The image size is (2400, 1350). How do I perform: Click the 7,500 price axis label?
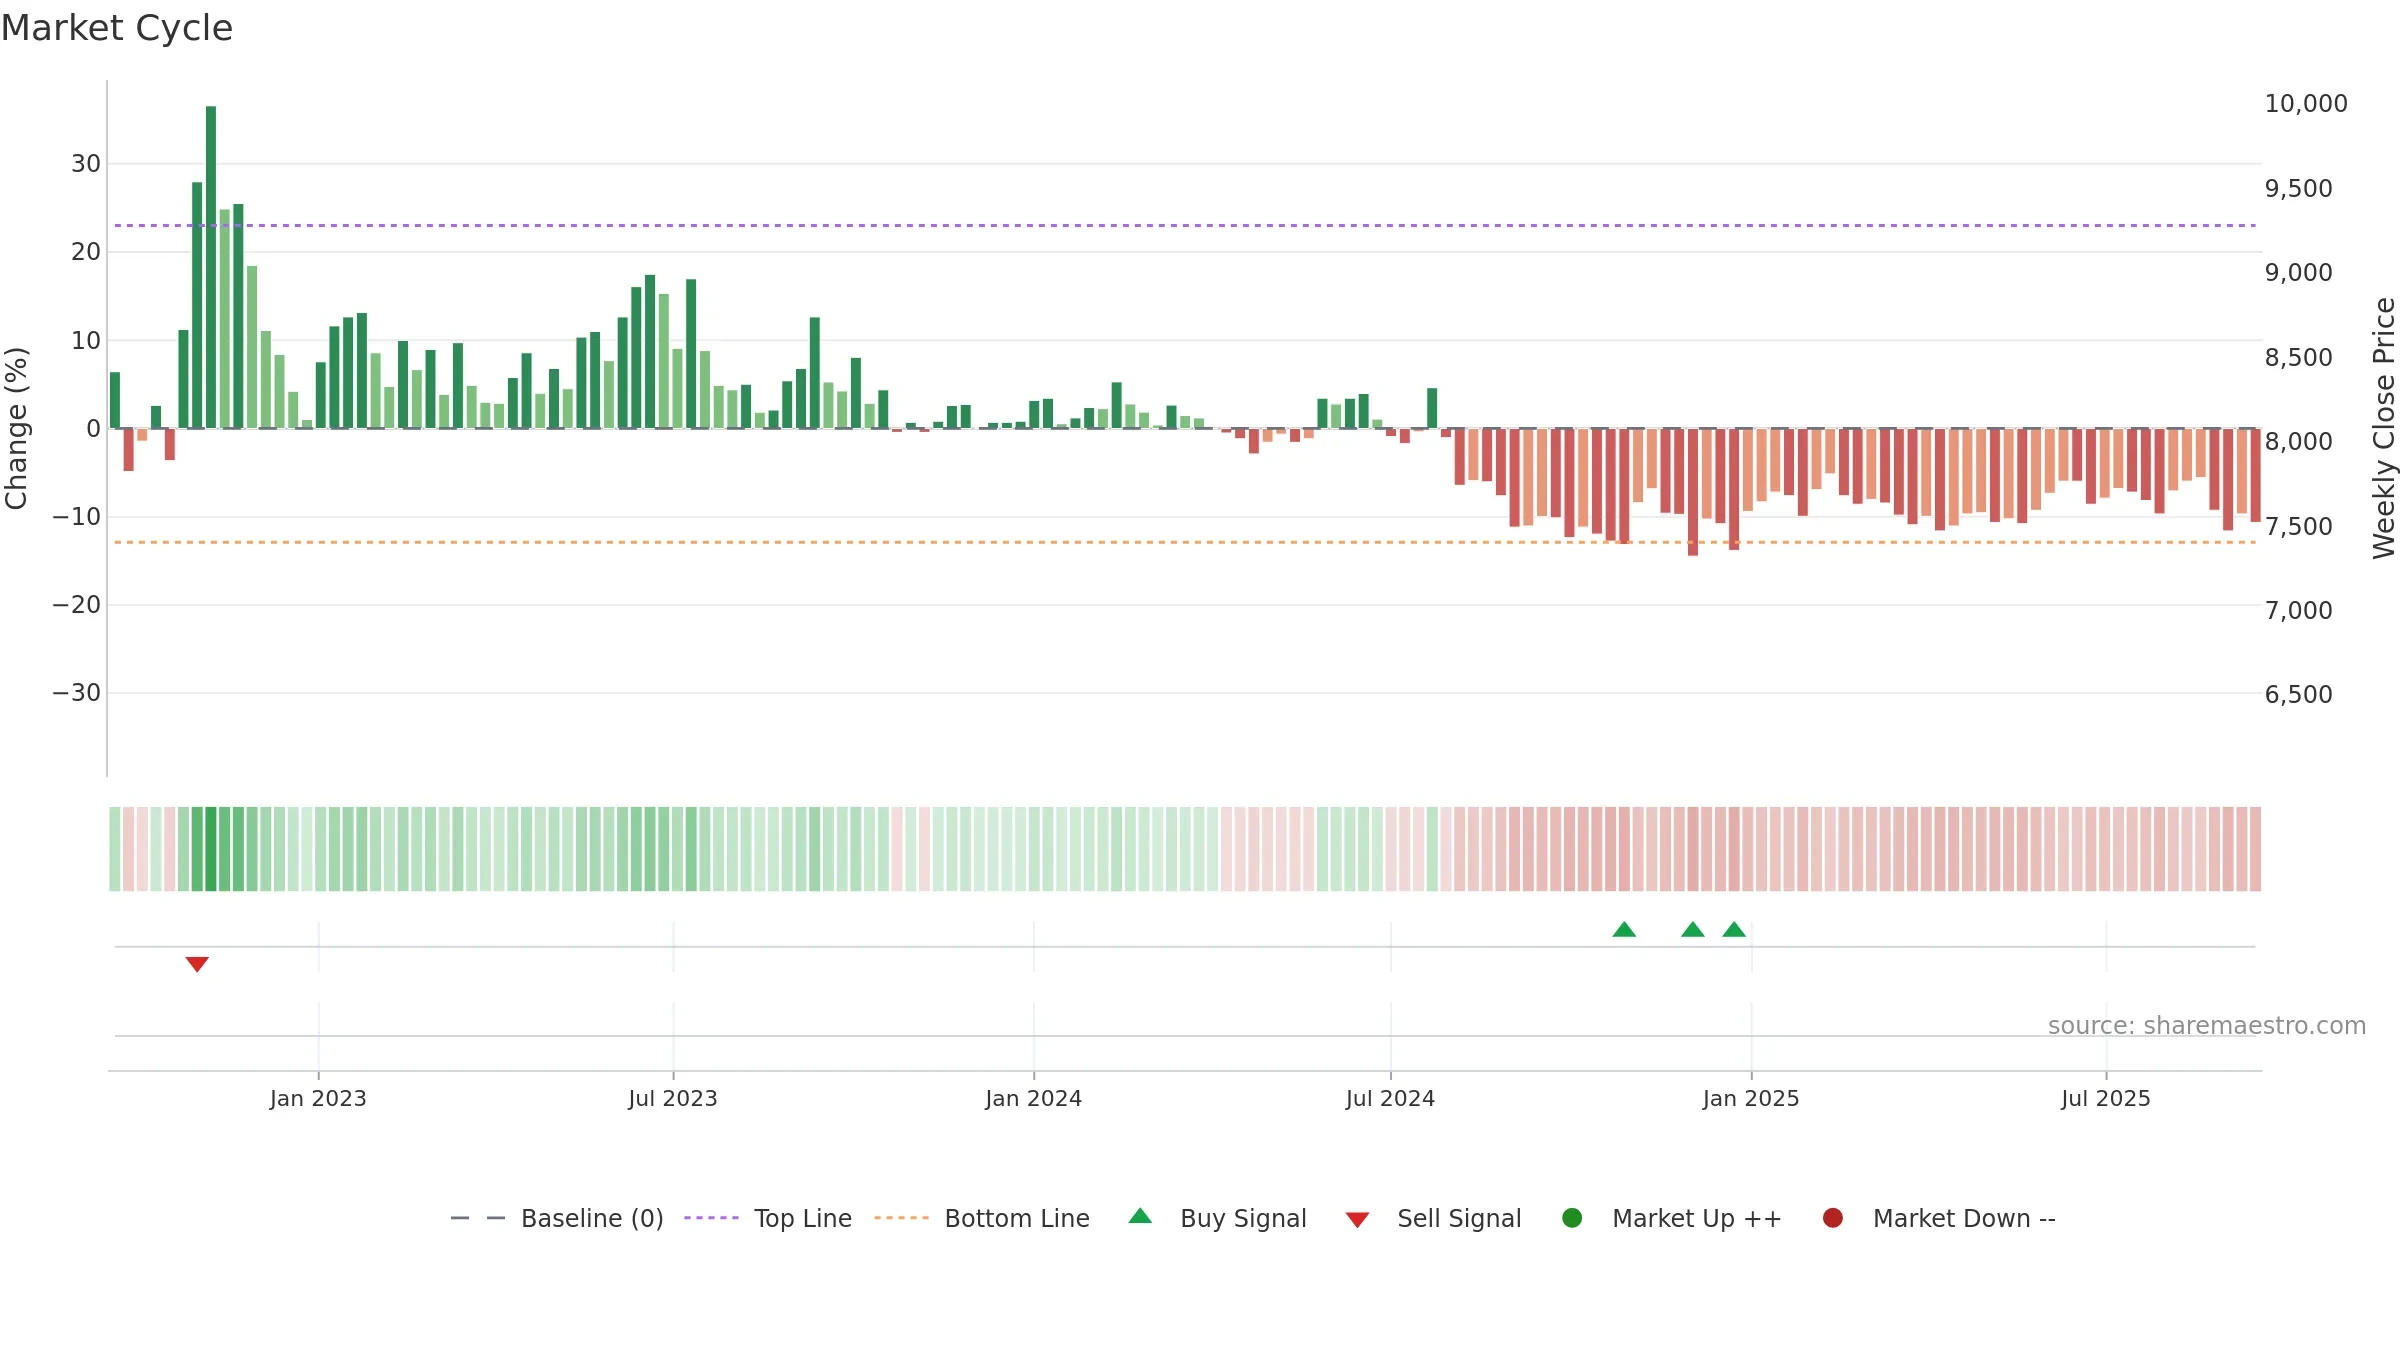coord(2298,526)
